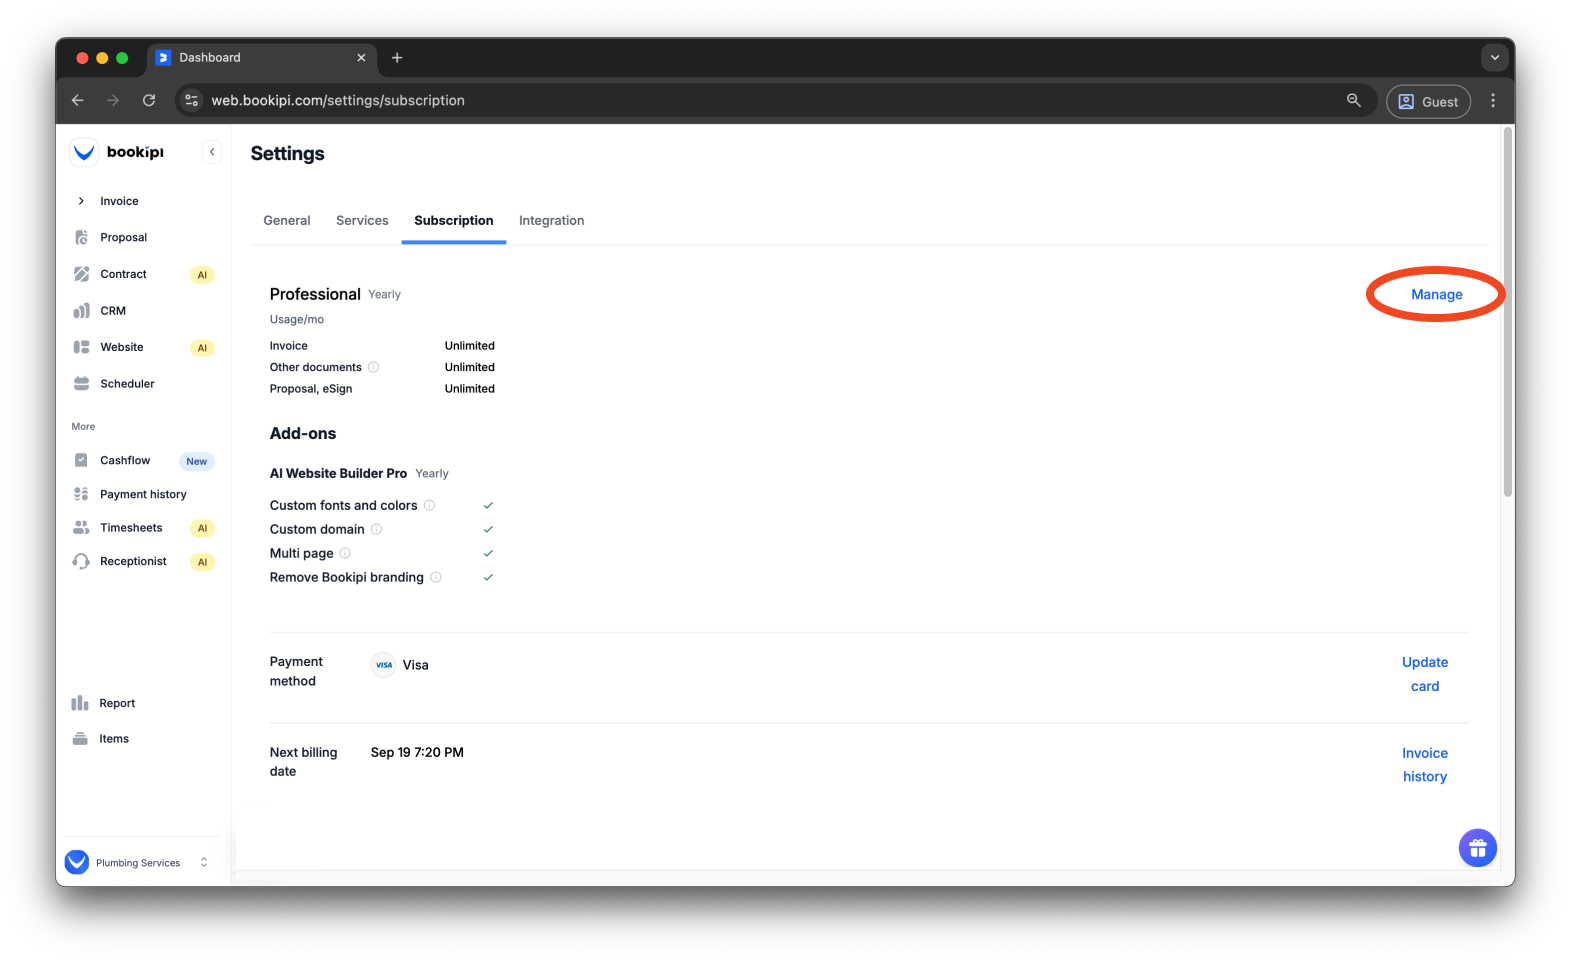Click the Visa card icon
1571x960 pixels.
click(384, 665)
